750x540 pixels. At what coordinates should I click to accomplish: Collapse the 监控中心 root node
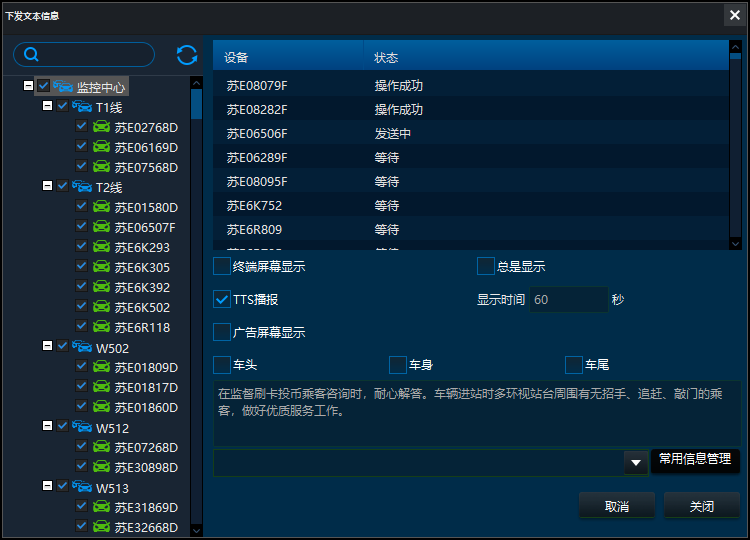pyautogui.click(x=28, y=86)
